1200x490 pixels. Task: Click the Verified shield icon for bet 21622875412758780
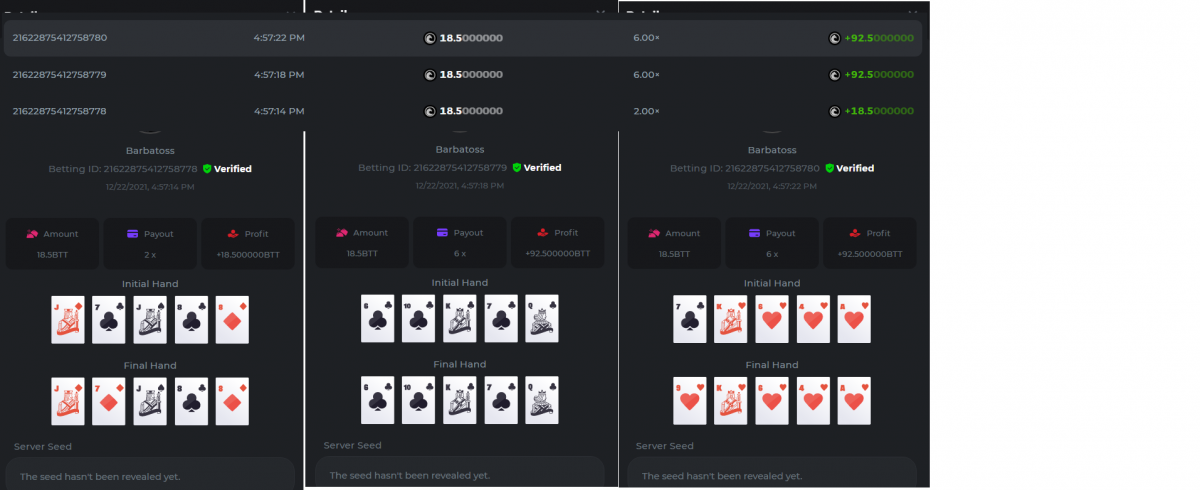[x=829, y=169]
